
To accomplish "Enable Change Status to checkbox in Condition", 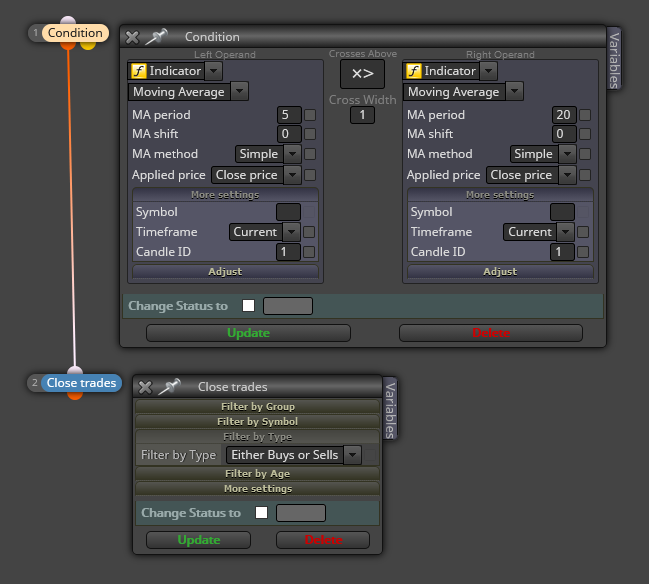I will pyautogui.click(x=248, y=305).
